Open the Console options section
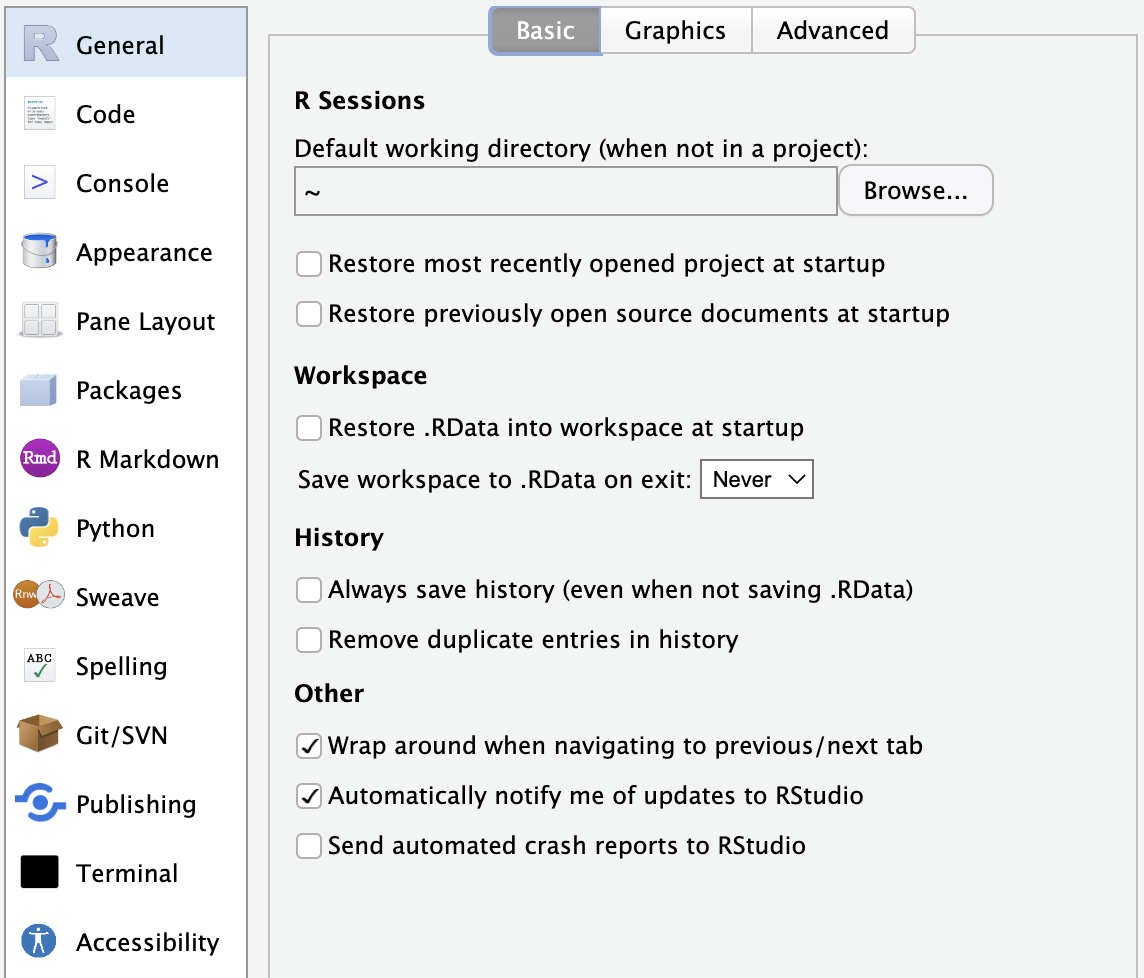The width and height of the screenshot is (1144, 978). pyautogui.click(x=126, y=182)
